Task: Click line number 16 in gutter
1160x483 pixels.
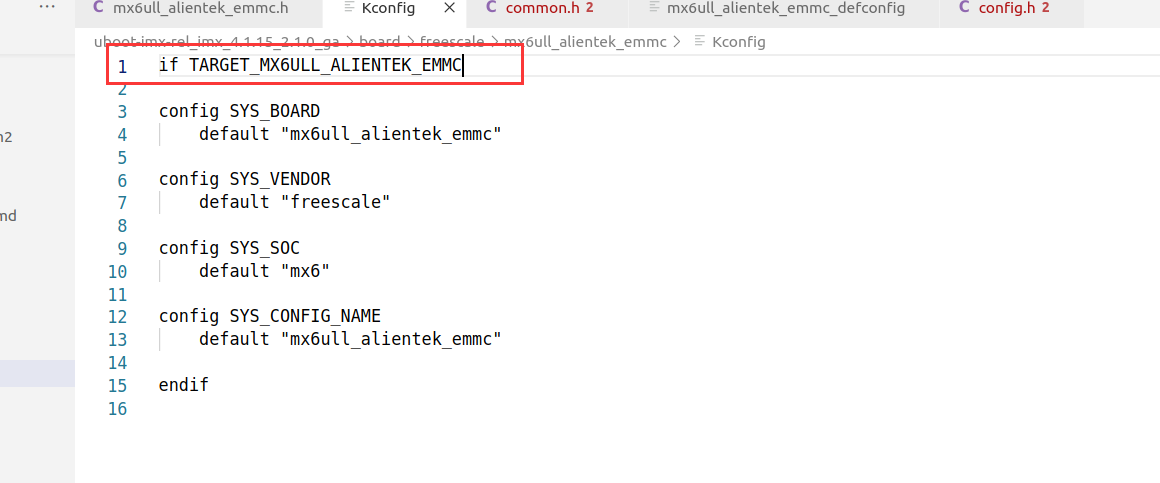Action: tap(117, 408)
